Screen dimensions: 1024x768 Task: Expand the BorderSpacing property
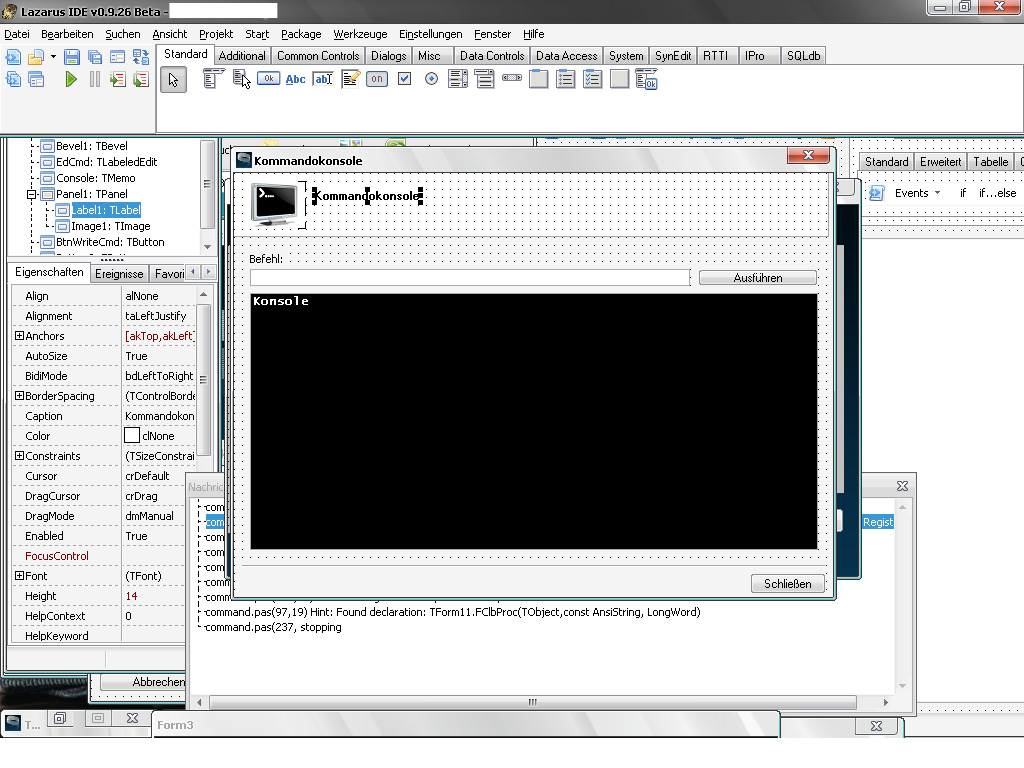(x=19, y=396)
